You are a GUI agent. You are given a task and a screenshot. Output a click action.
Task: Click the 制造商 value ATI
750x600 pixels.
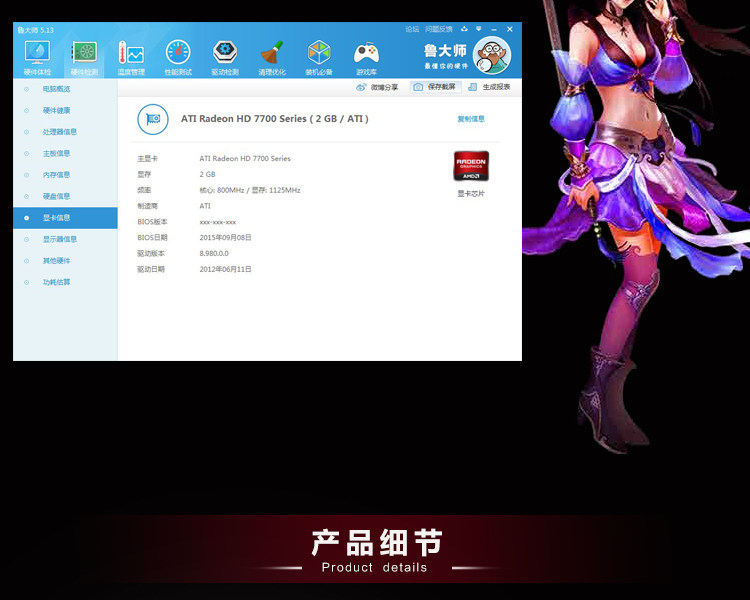[x=205, y=206]
